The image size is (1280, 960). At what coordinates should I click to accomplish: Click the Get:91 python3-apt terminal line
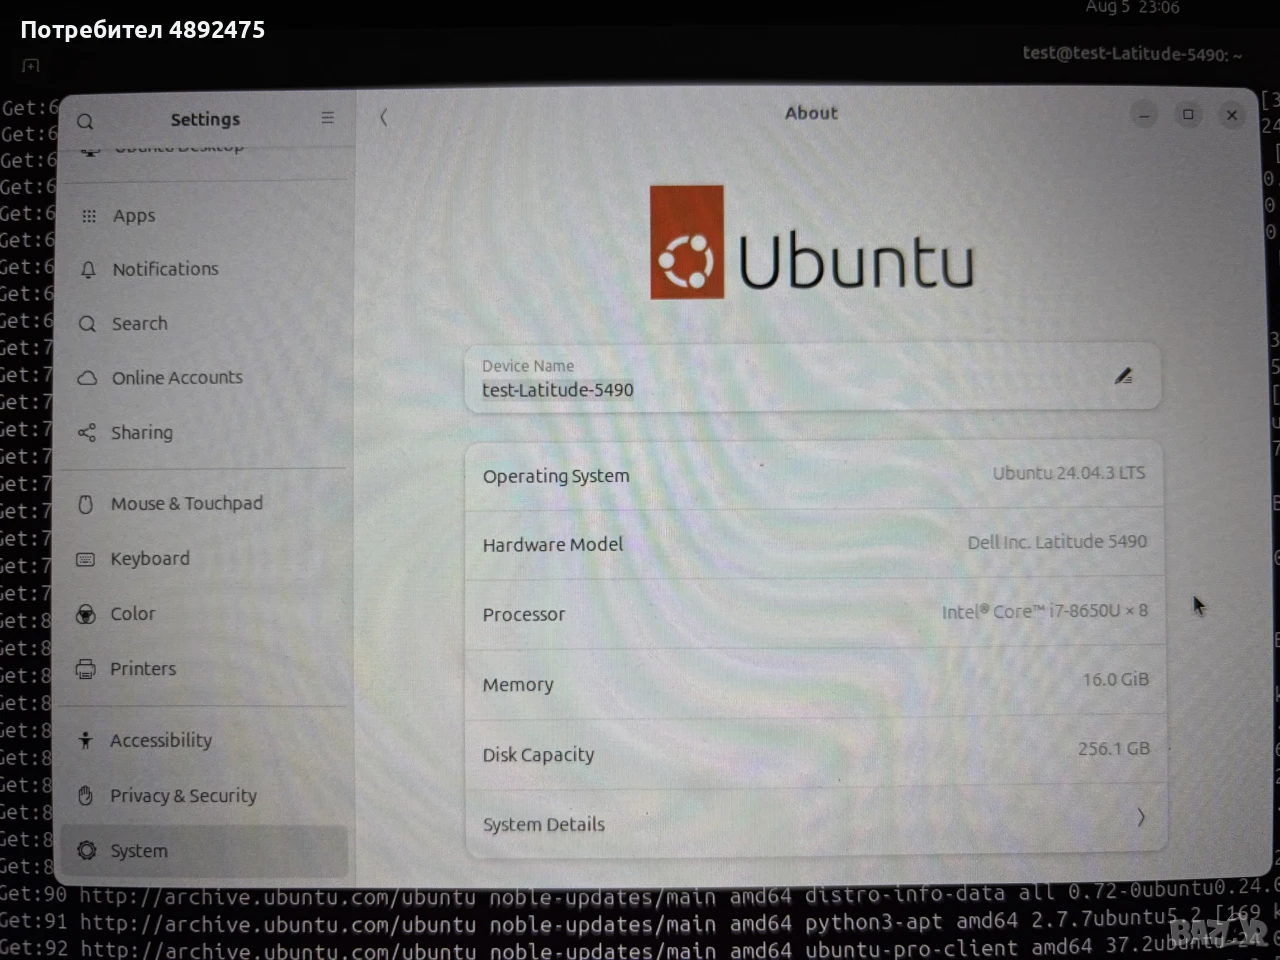click(x=640, y=921)
